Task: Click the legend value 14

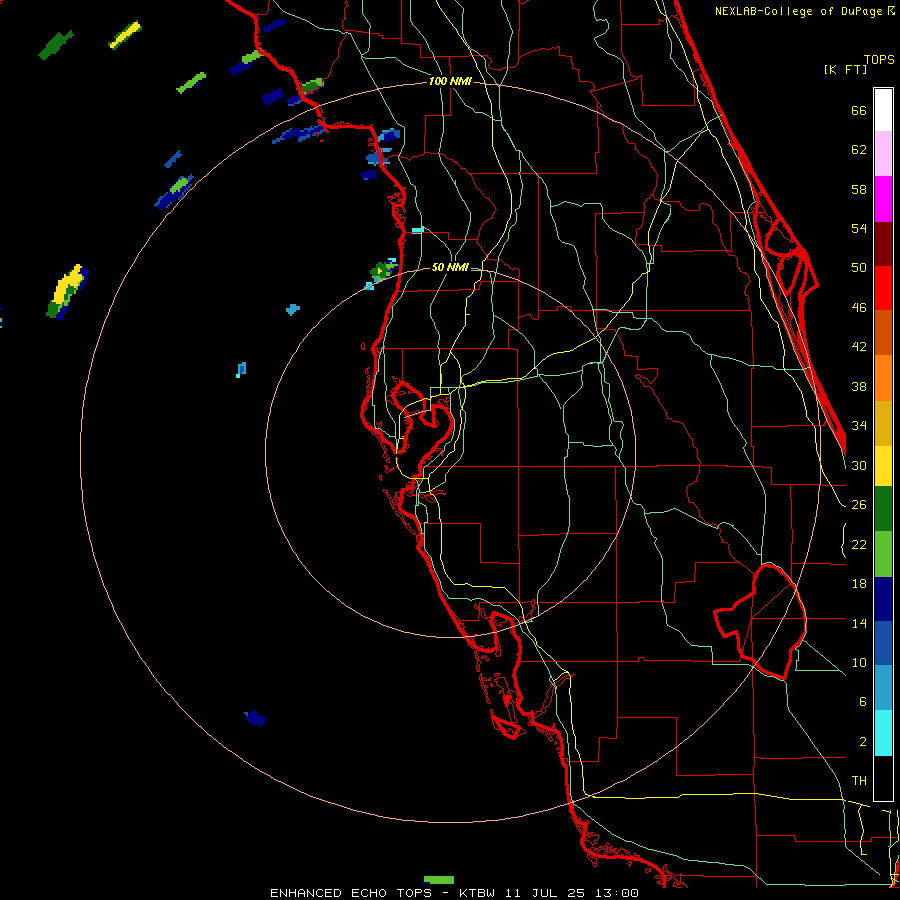Action: tap(859, 623)
